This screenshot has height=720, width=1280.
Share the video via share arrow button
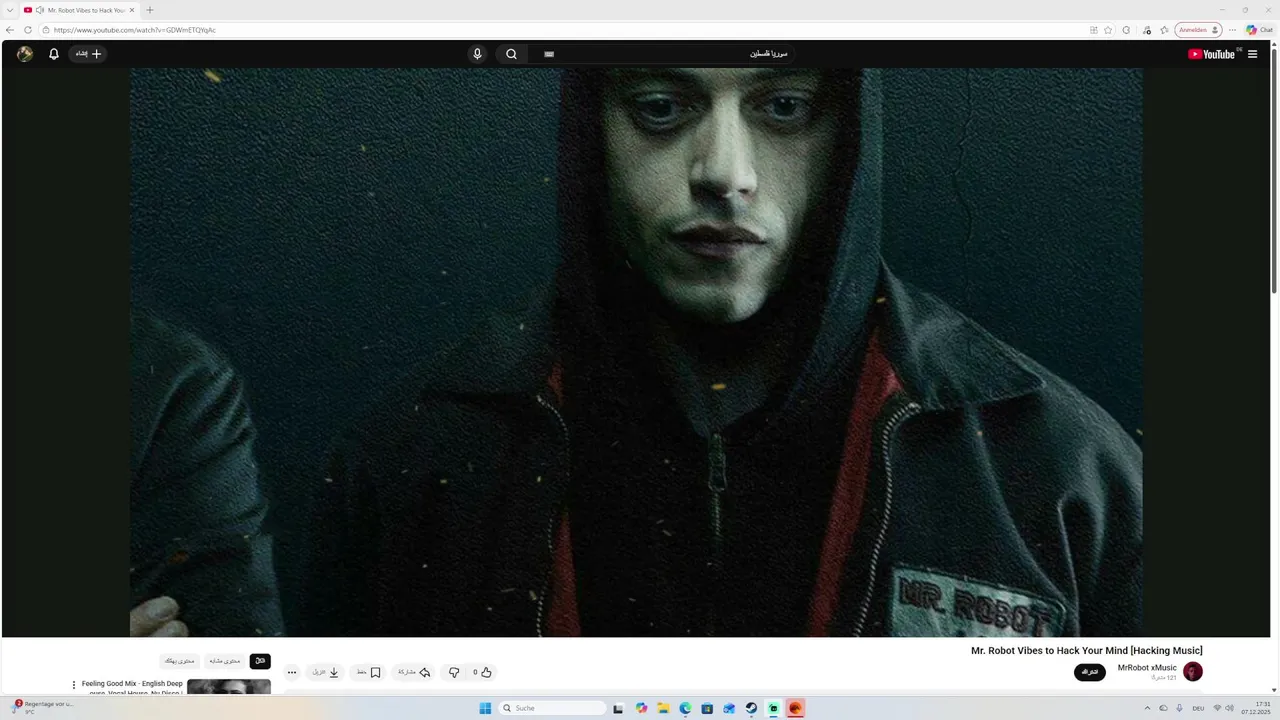[414, 672]
